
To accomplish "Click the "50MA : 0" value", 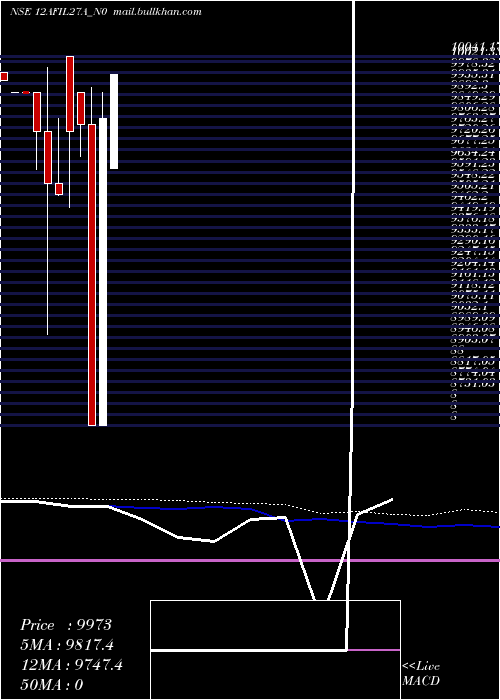I will pos(52,684).
